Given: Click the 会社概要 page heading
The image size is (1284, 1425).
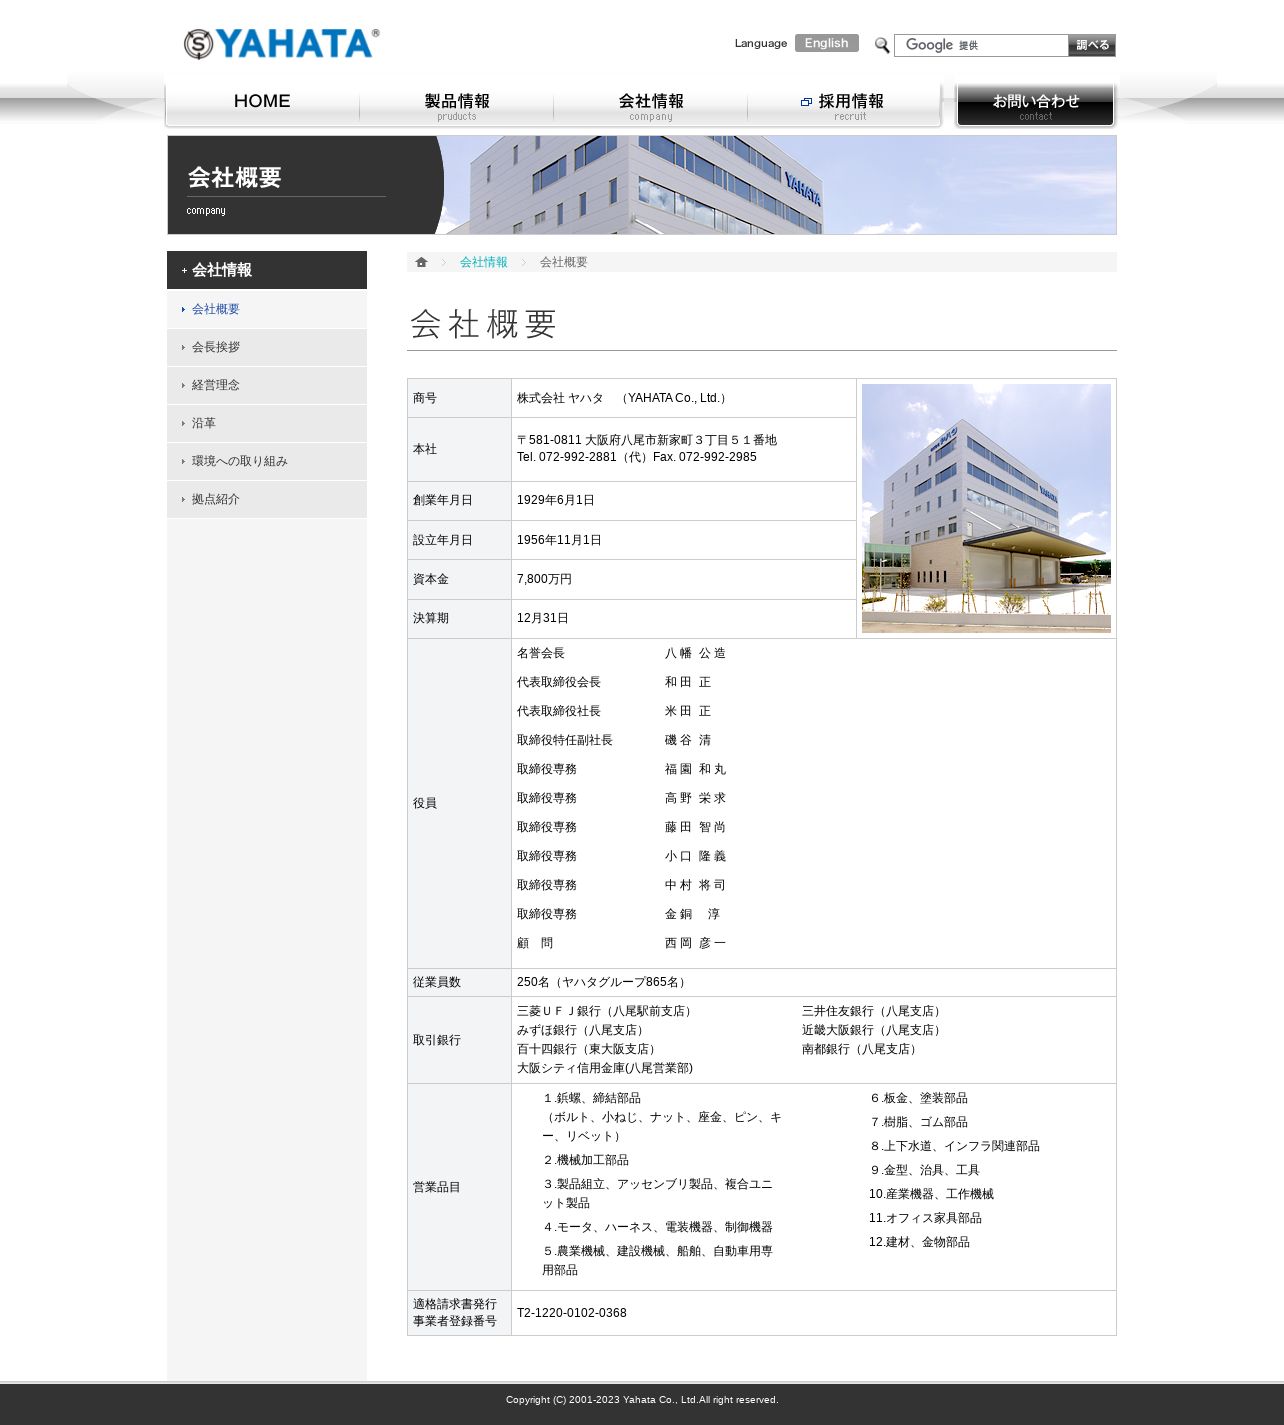Looking at the screenshot, I should point(484,324).
